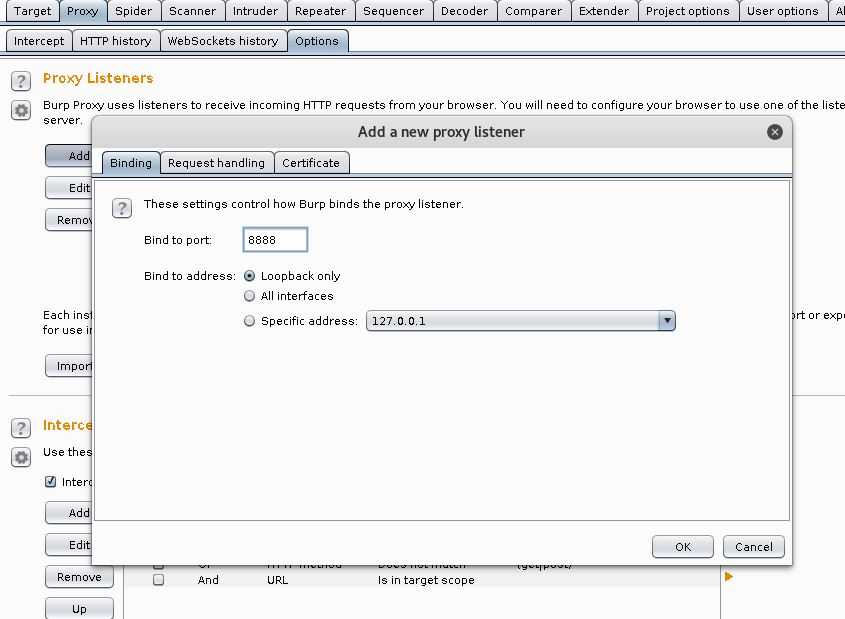Screen dimensions: 845x619
Task: Click the orange arrow beside the rules table
Action: pos(729,577)
